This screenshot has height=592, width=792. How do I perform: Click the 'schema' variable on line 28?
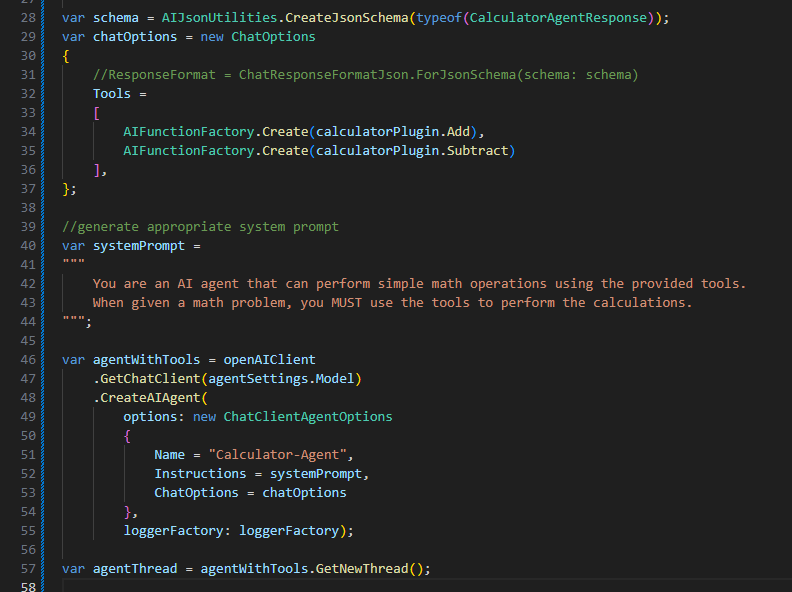(116, 18)
